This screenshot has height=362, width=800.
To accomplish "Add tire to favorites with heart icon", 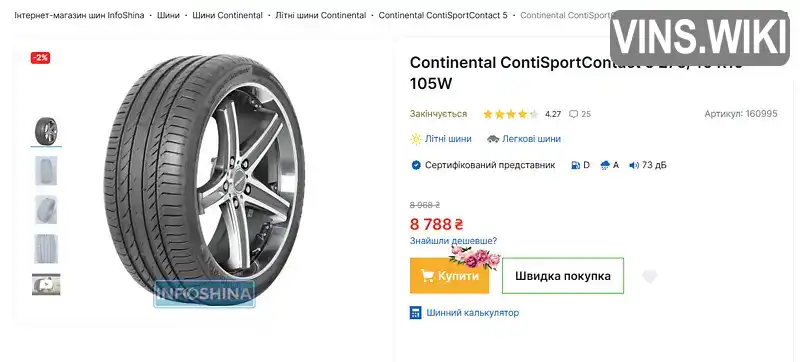I will point(649,276).
